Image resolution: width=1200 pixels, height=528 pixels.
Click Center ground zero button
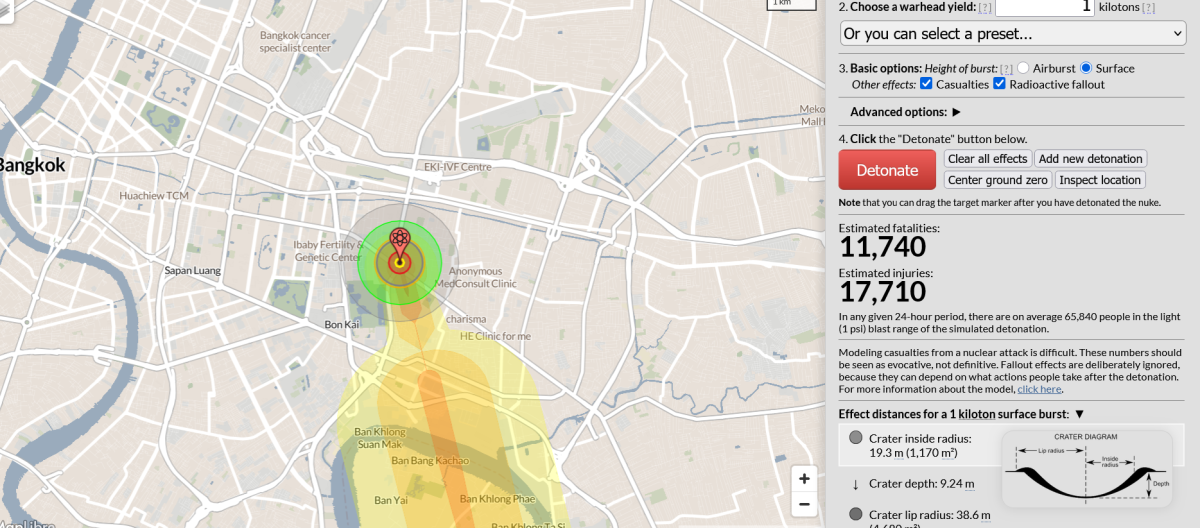pyautogui.click(x=998, y=180)
